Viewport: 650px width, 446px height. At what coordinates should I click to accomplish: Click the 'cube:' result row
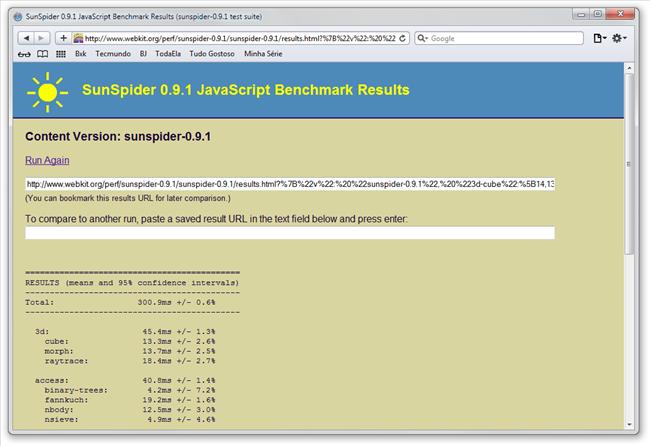point(130,342)
